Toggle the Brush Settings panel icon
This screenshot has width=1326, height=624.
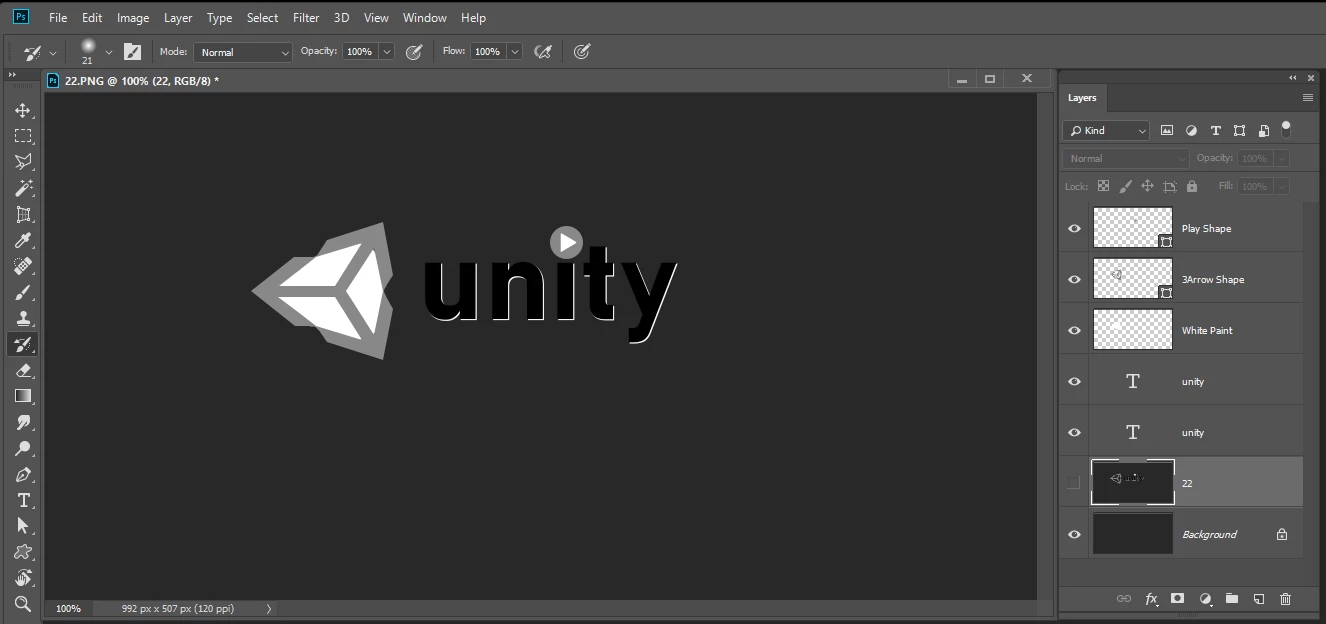(132, 51)
